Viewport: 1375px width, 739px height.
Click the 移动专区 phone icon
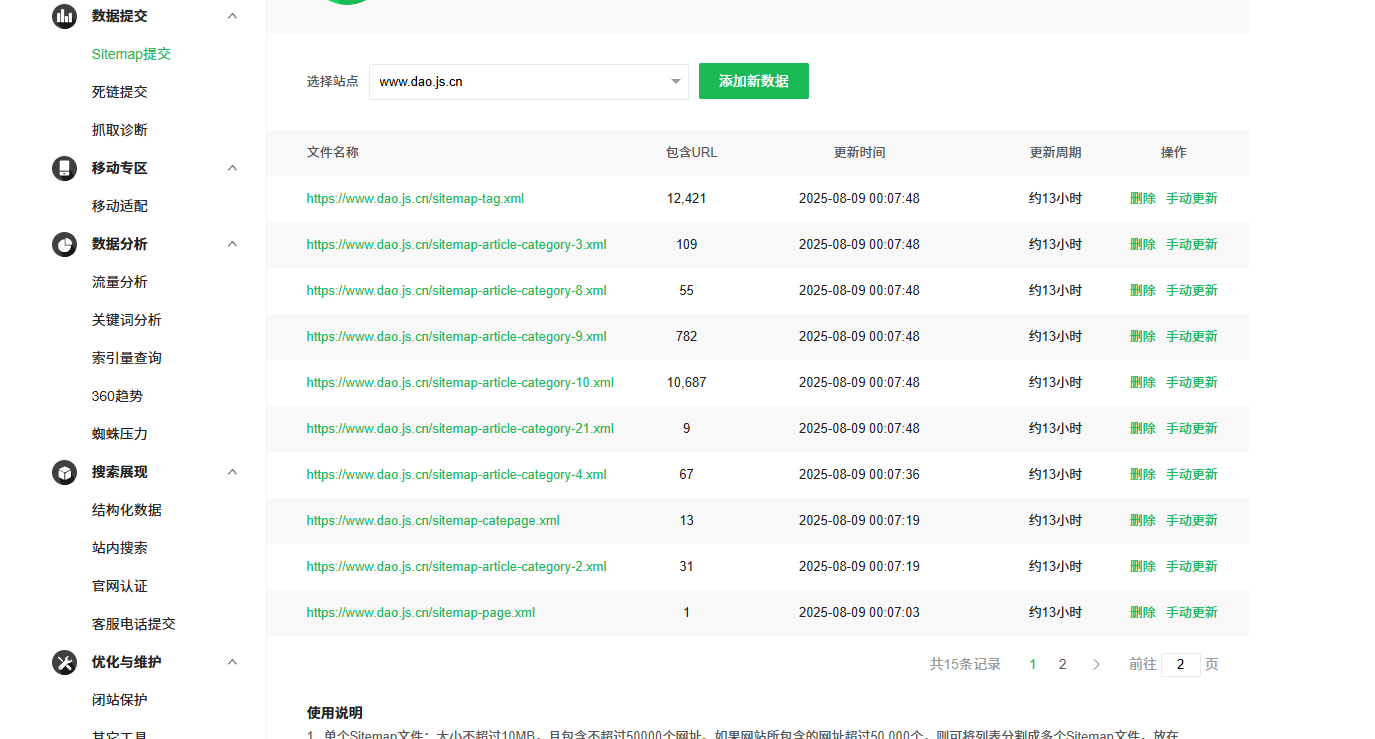64,168
